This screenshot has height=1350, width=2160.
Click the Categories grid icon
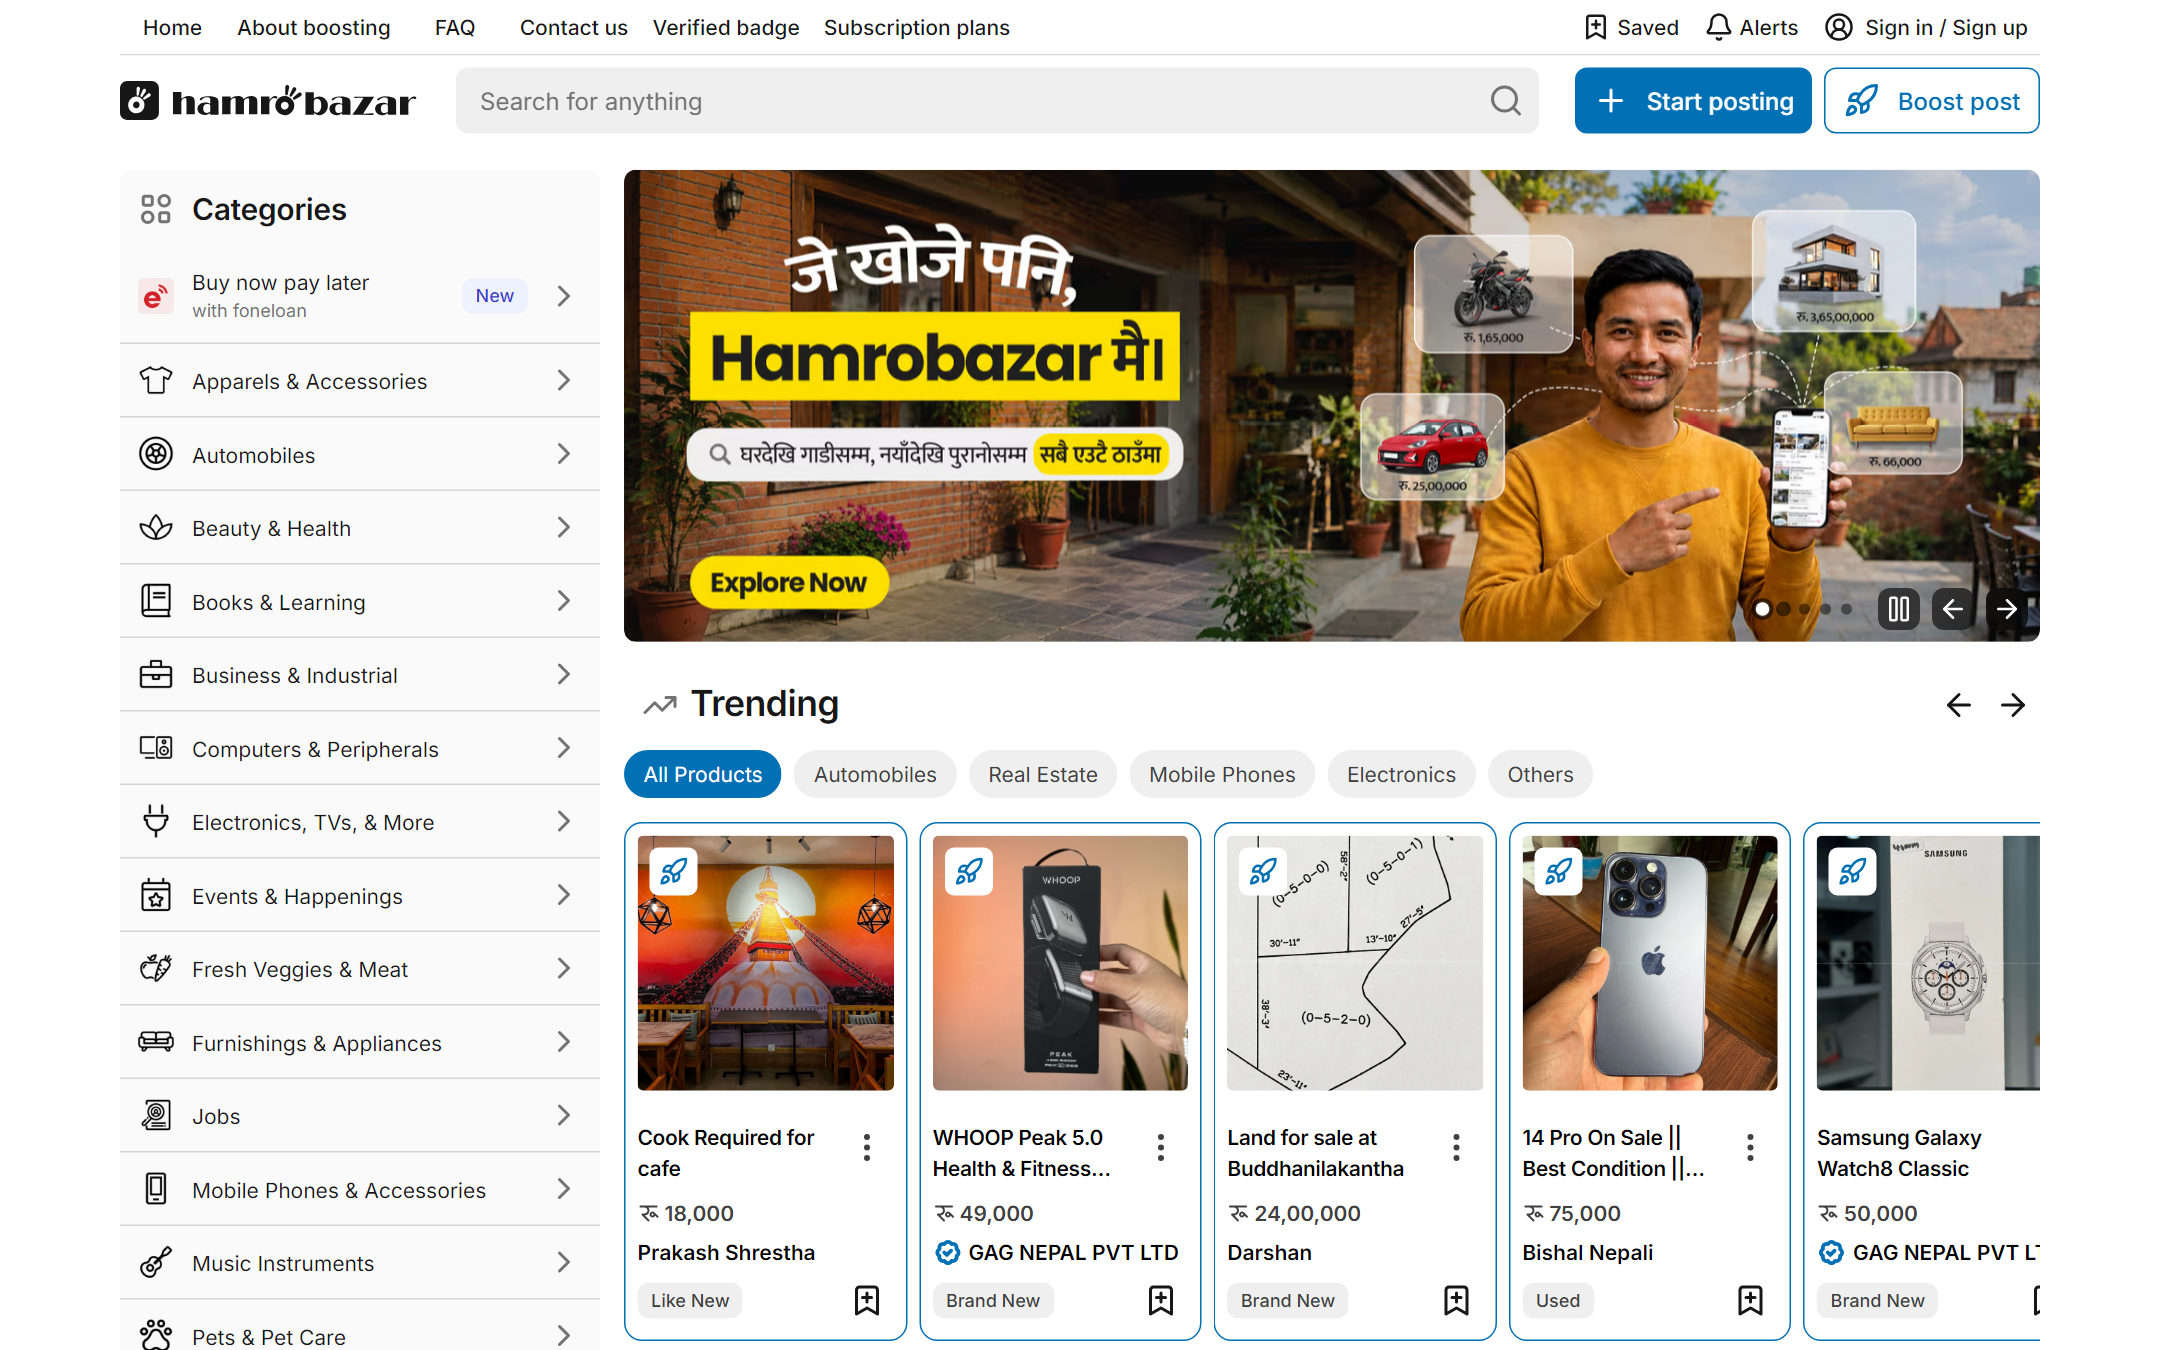point(156,209)
